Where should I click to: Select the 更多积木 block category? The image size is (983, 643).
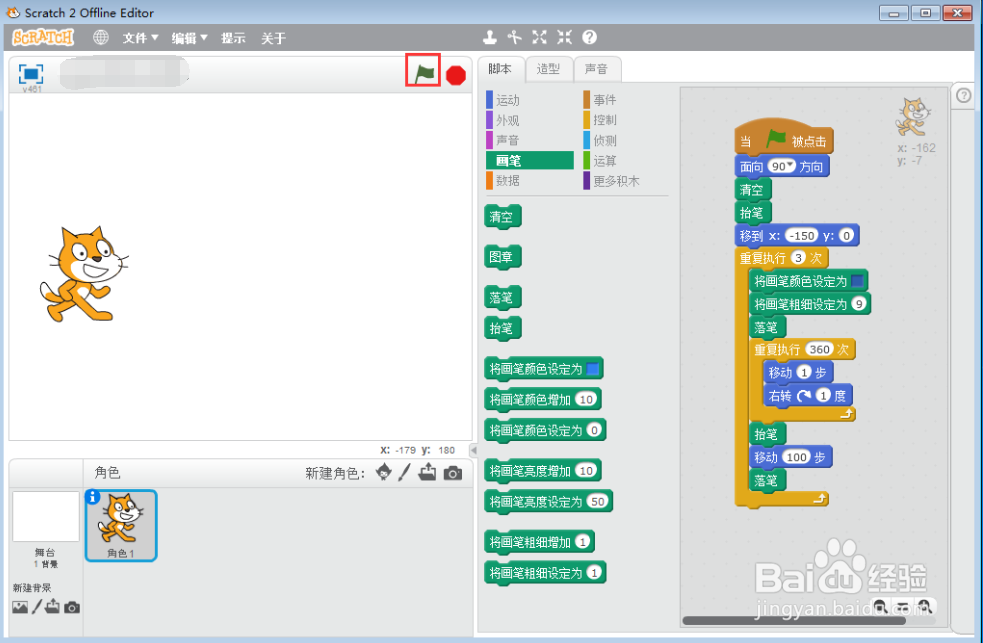[x=612, y=181]
